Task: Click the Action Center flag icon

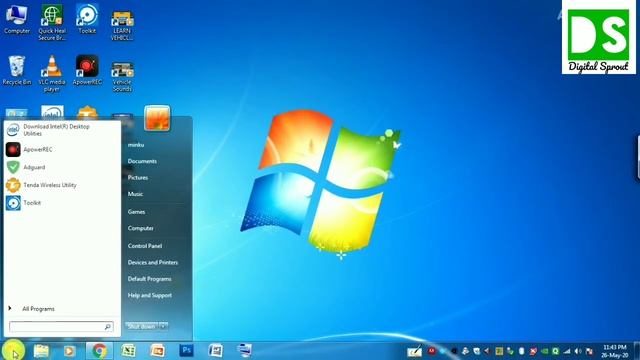Action: [589, 351]
